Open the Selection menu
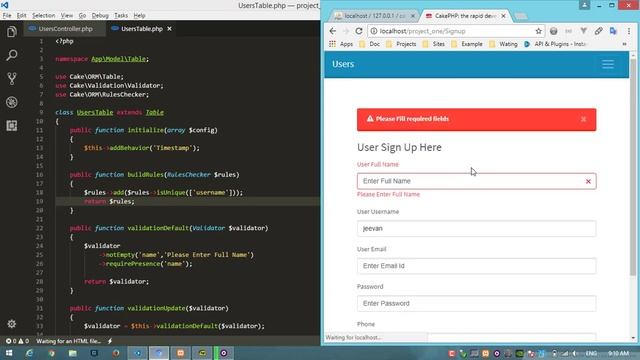640x360 pixels. click(x=44, y=16)
